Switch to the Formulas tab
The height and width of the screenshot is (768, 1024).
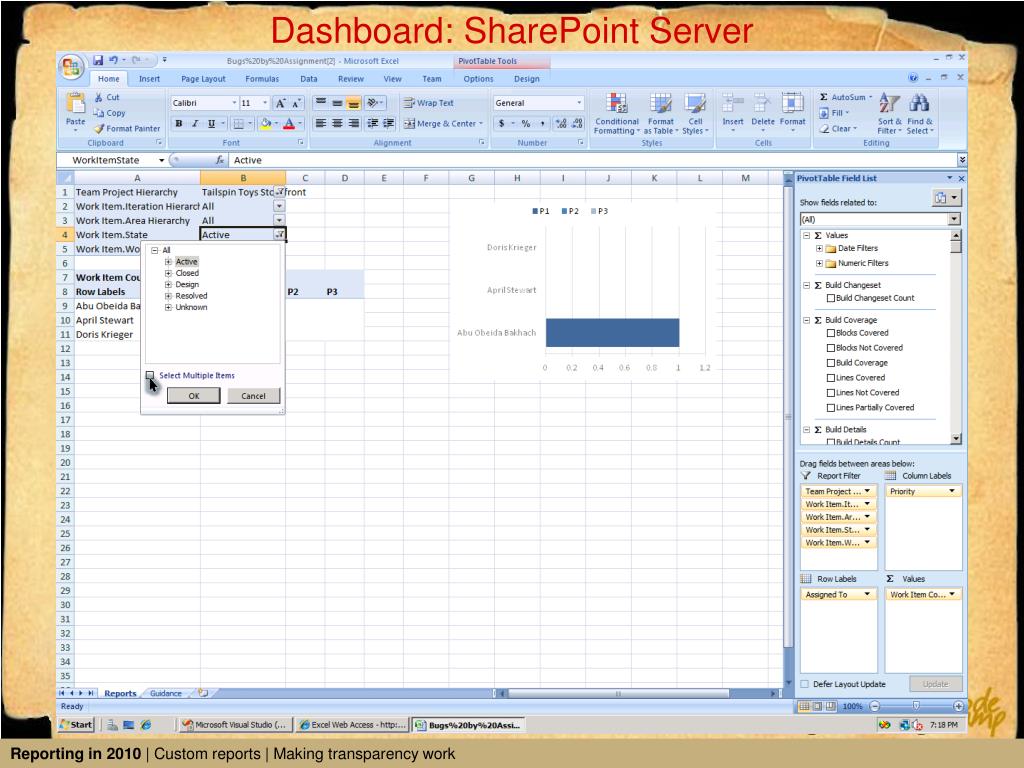point(262,79)
